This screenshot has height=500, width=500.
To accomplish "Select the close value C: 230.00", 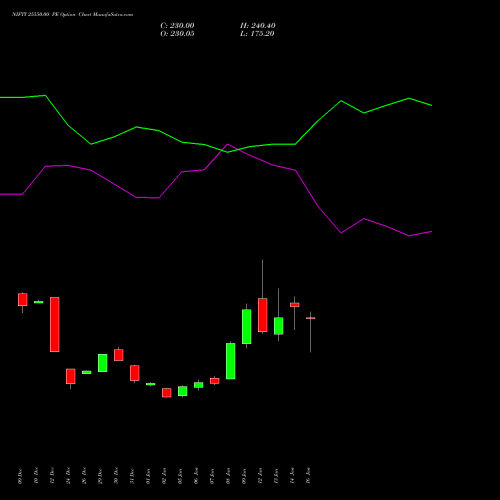I will click(x=177, y=26).
